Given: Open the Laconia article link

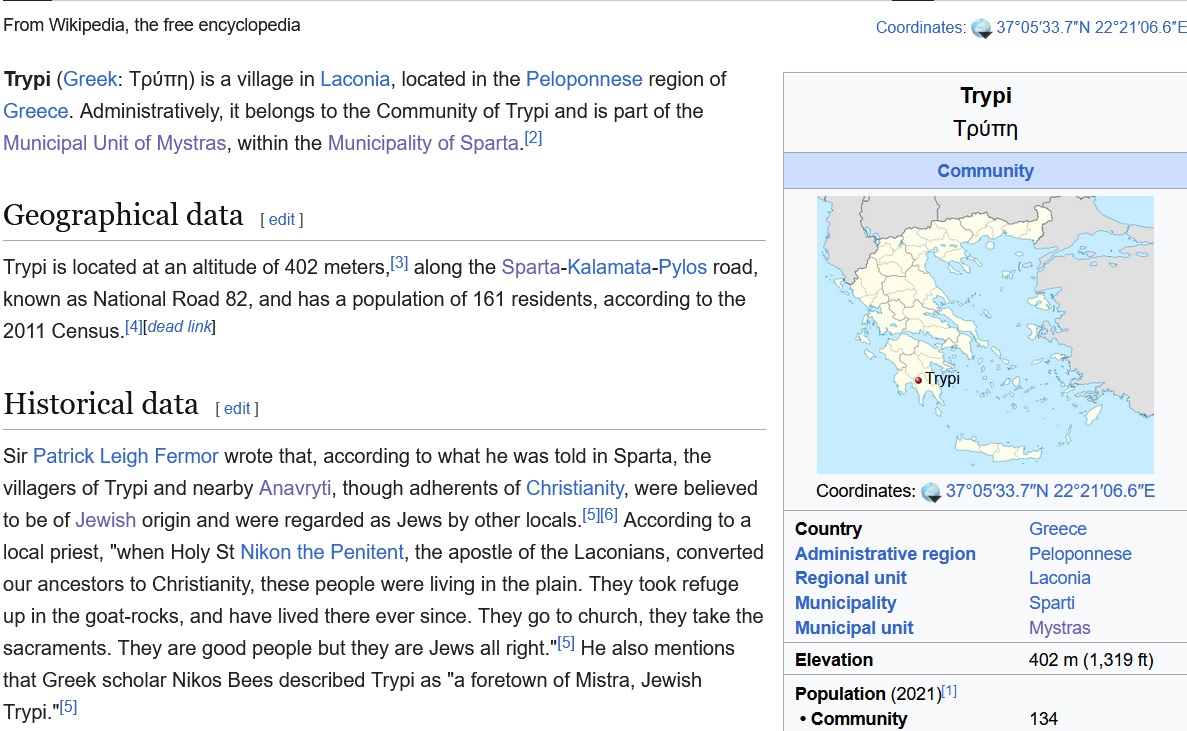Looking at the screenshot, I should [x=355, y=79].
